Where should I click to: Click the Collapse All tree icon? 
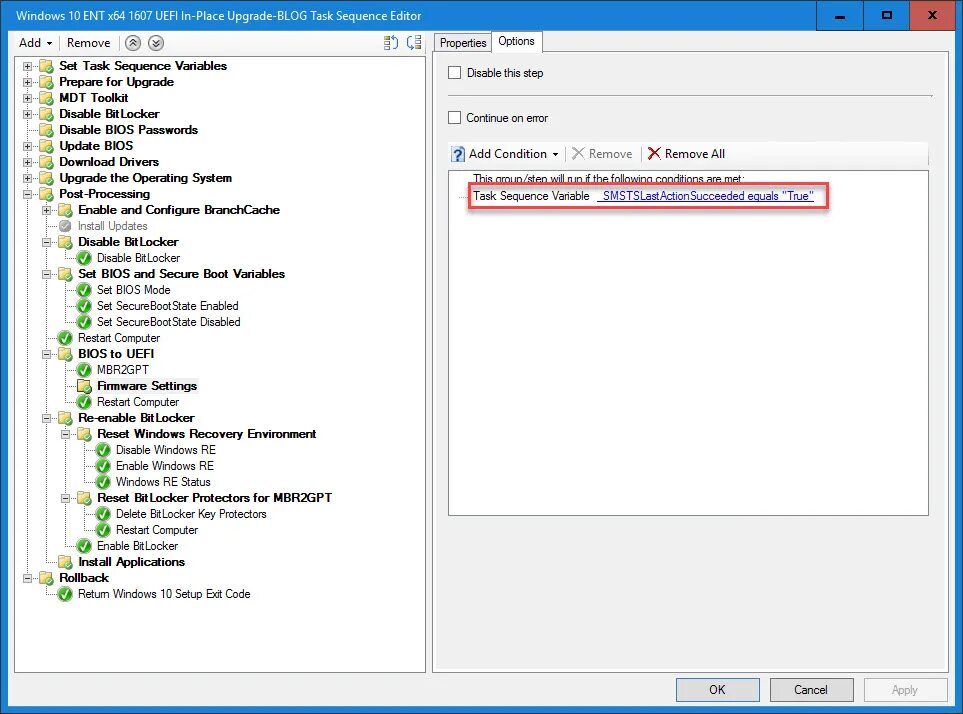coord(415,42)
